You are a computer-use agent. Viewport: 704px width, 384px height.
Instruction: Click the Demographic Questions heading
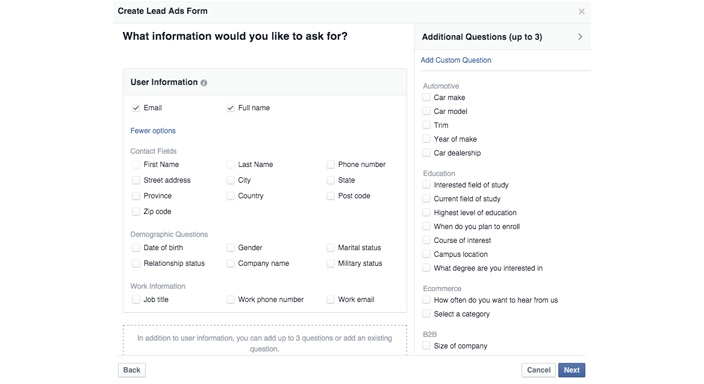169,234
